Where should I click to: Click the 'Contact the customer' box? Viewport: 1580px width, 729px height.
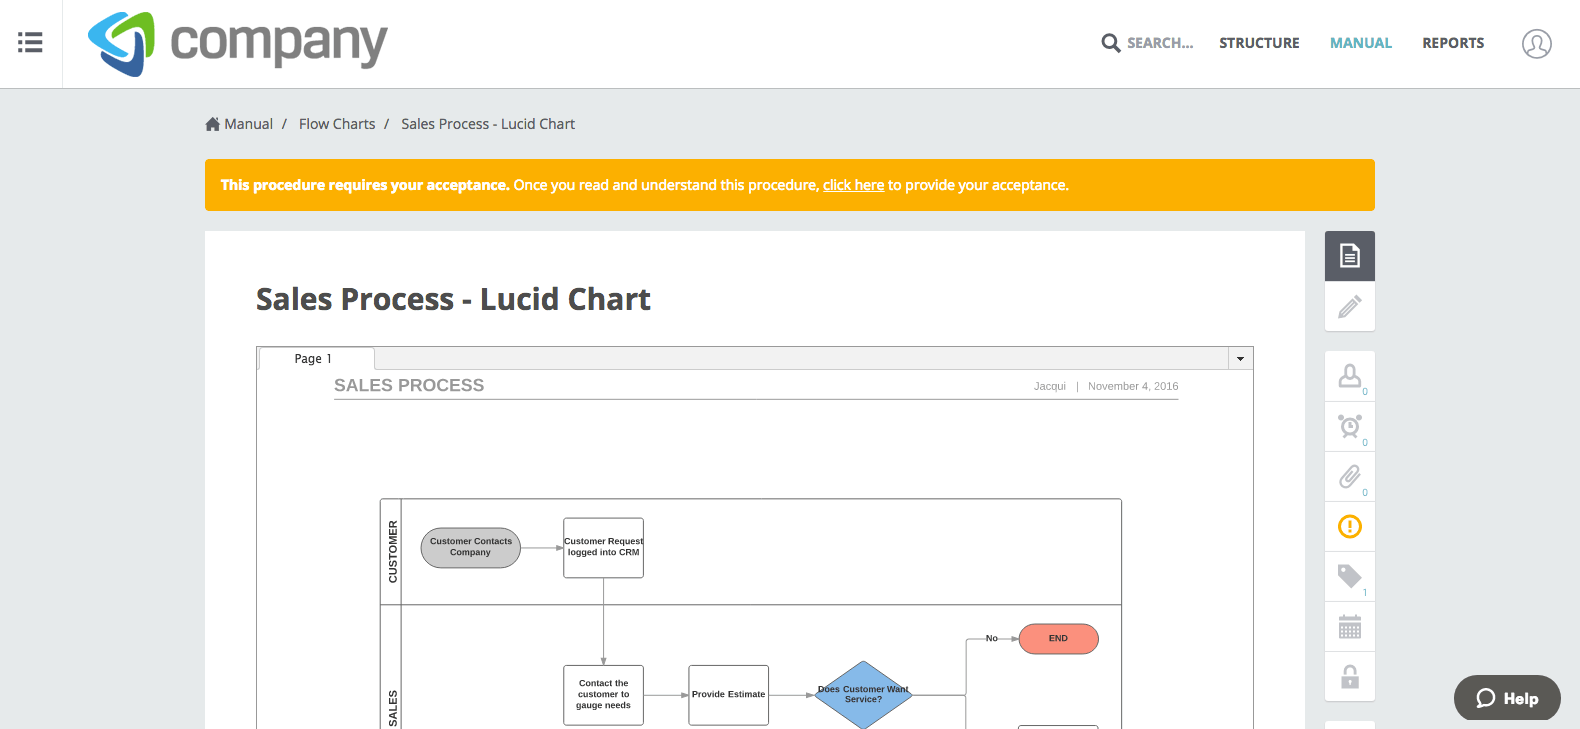[x=603, y=695]
